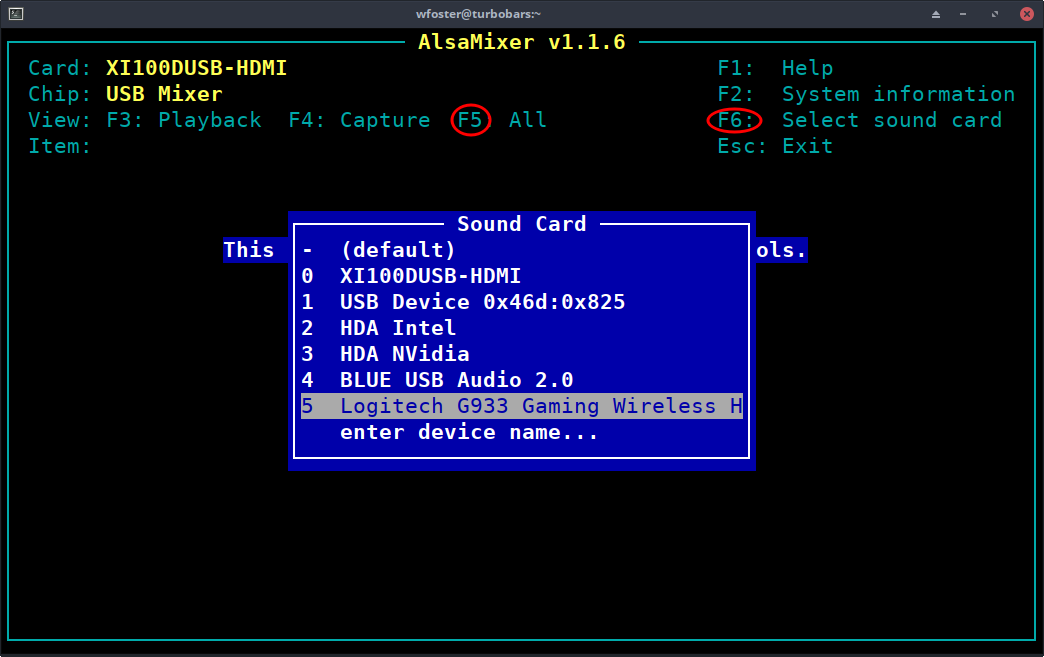This screenshot has height=657, width=1044.
Task: Maximize the terminal window
Action: click(995, 14)
